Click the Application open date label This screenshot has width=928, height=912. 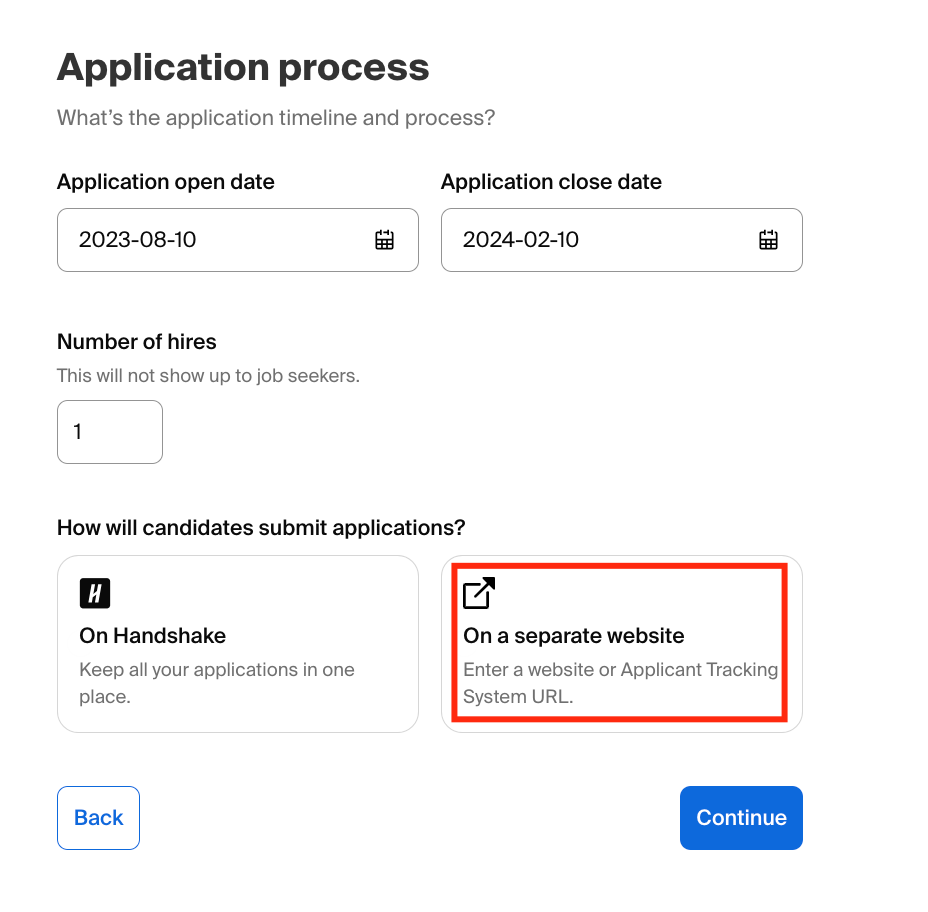coord(166,182)
